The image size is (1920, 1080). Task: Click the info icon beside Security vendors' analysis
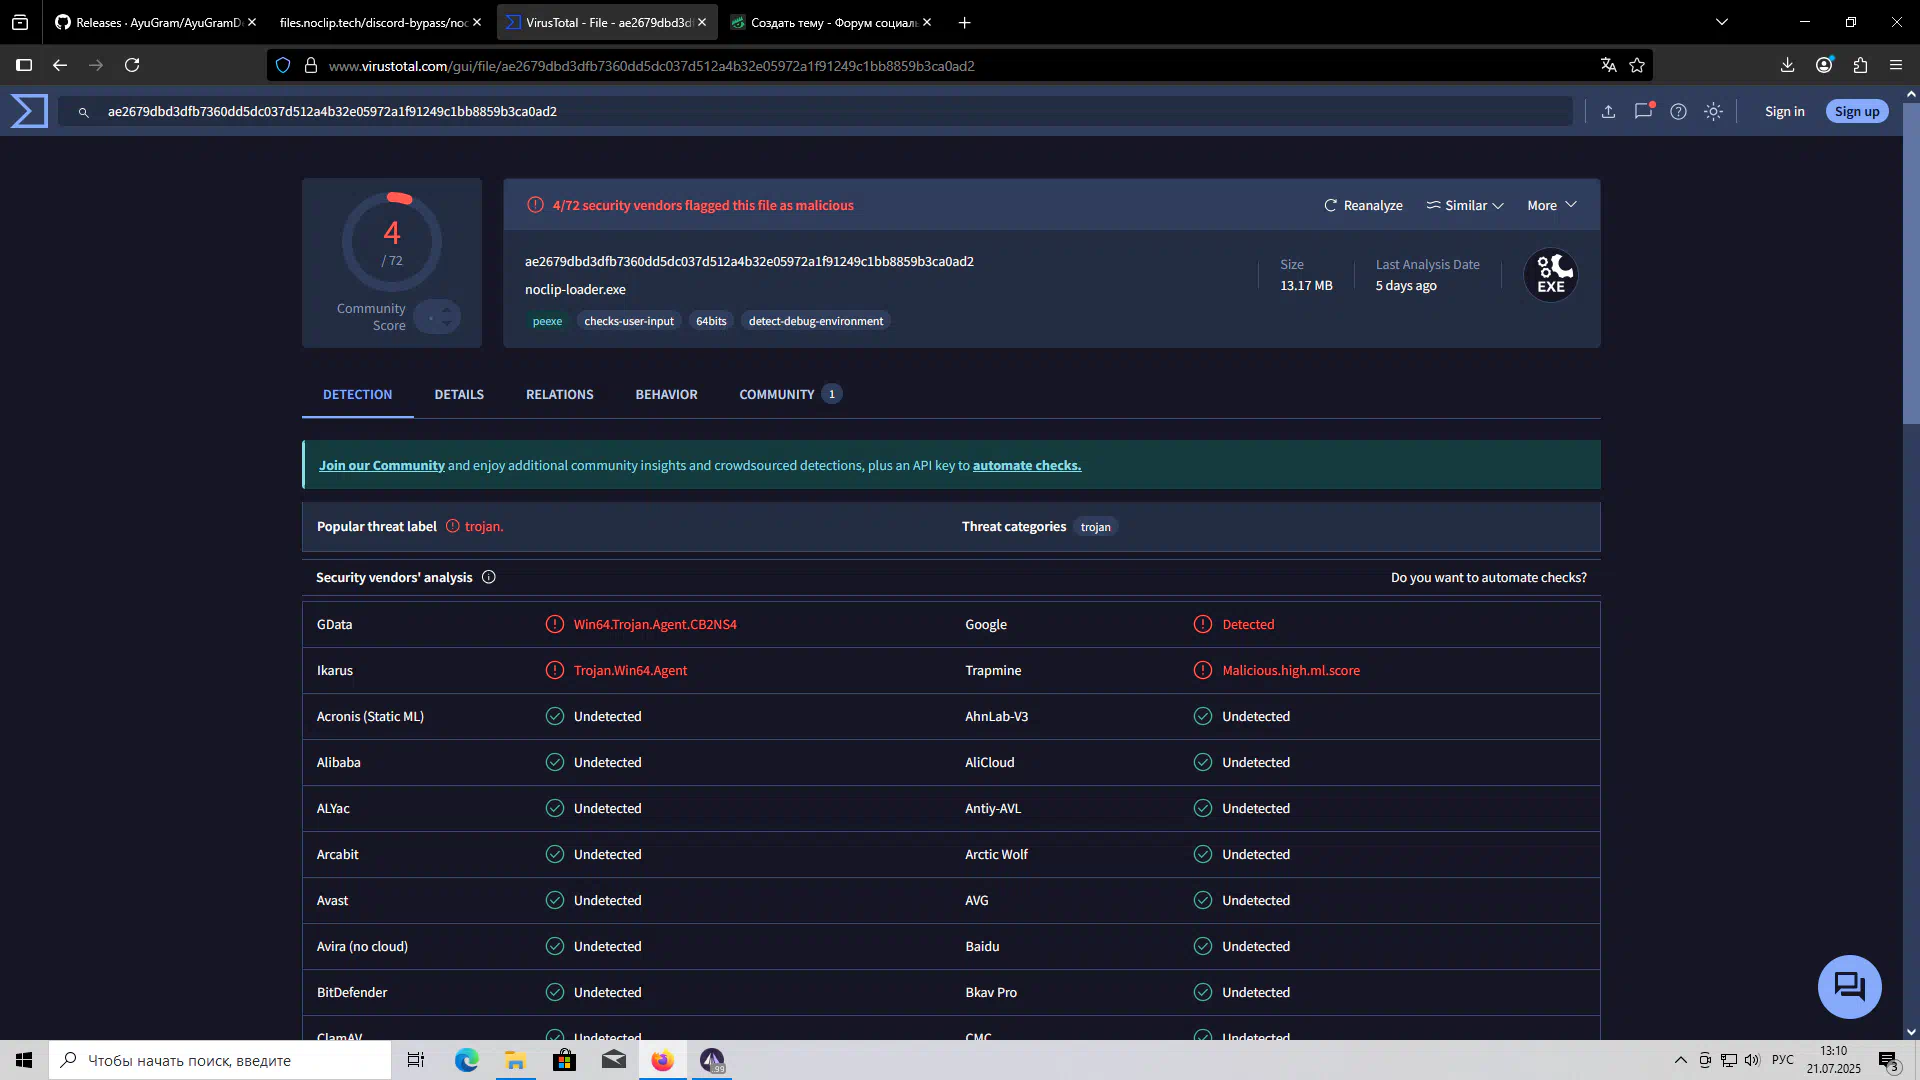point(489,578)
